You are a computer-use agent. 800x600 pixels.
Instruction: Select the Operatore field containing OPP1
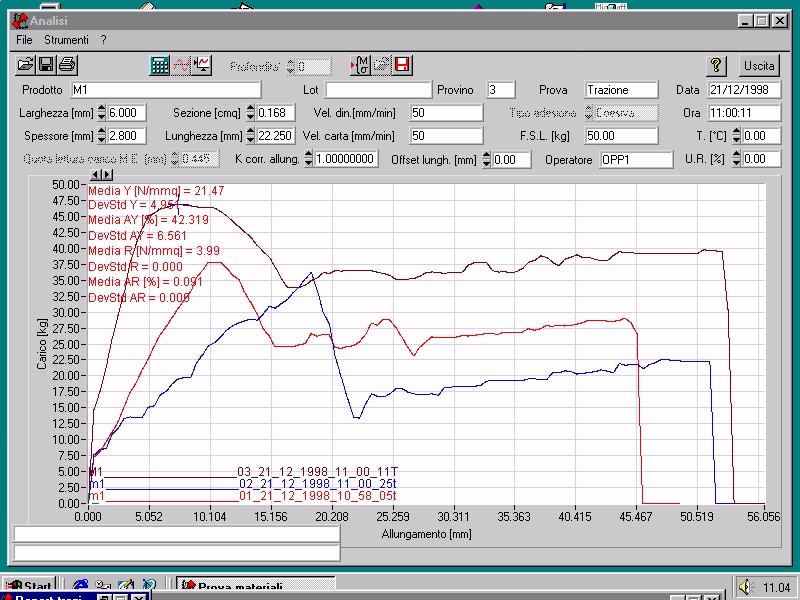635,159
